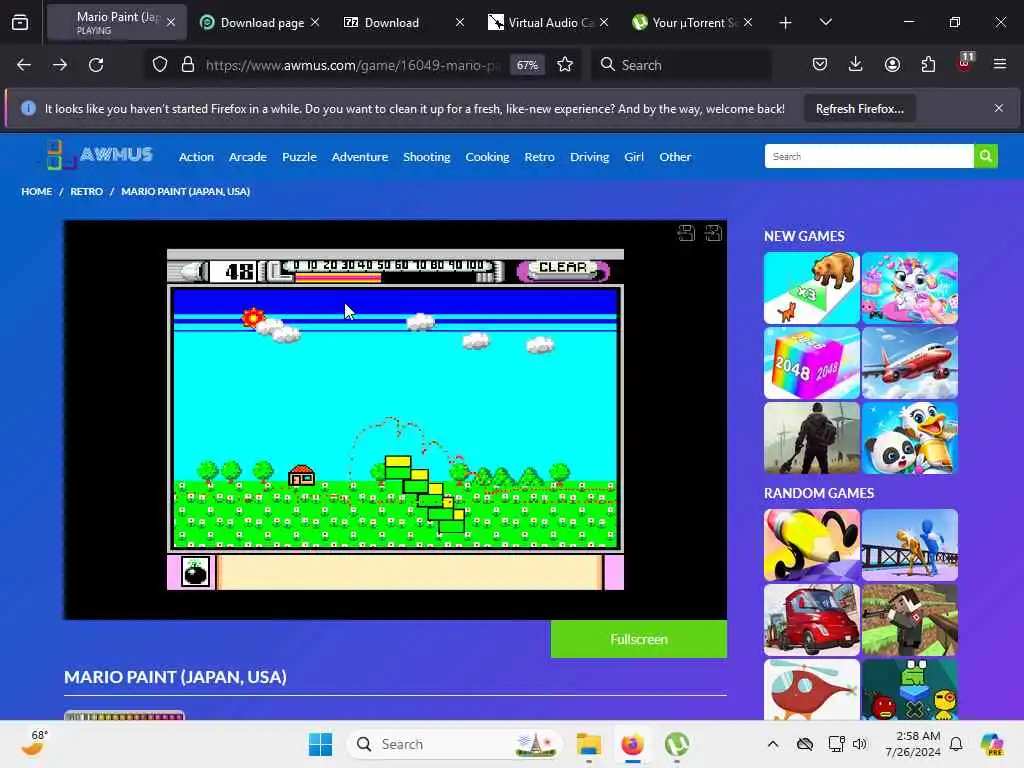Click the Firefox Search box
This screenshot has height=768, width=1024.
pos(681,65)
